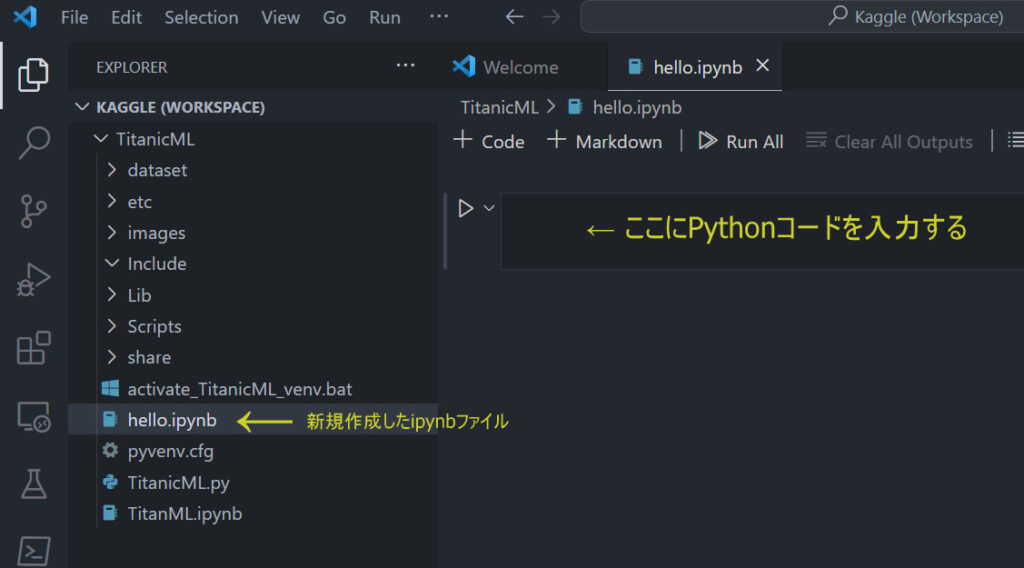Open the Testing flask icon
1024x568 pixels.
(x=34, y=485)
